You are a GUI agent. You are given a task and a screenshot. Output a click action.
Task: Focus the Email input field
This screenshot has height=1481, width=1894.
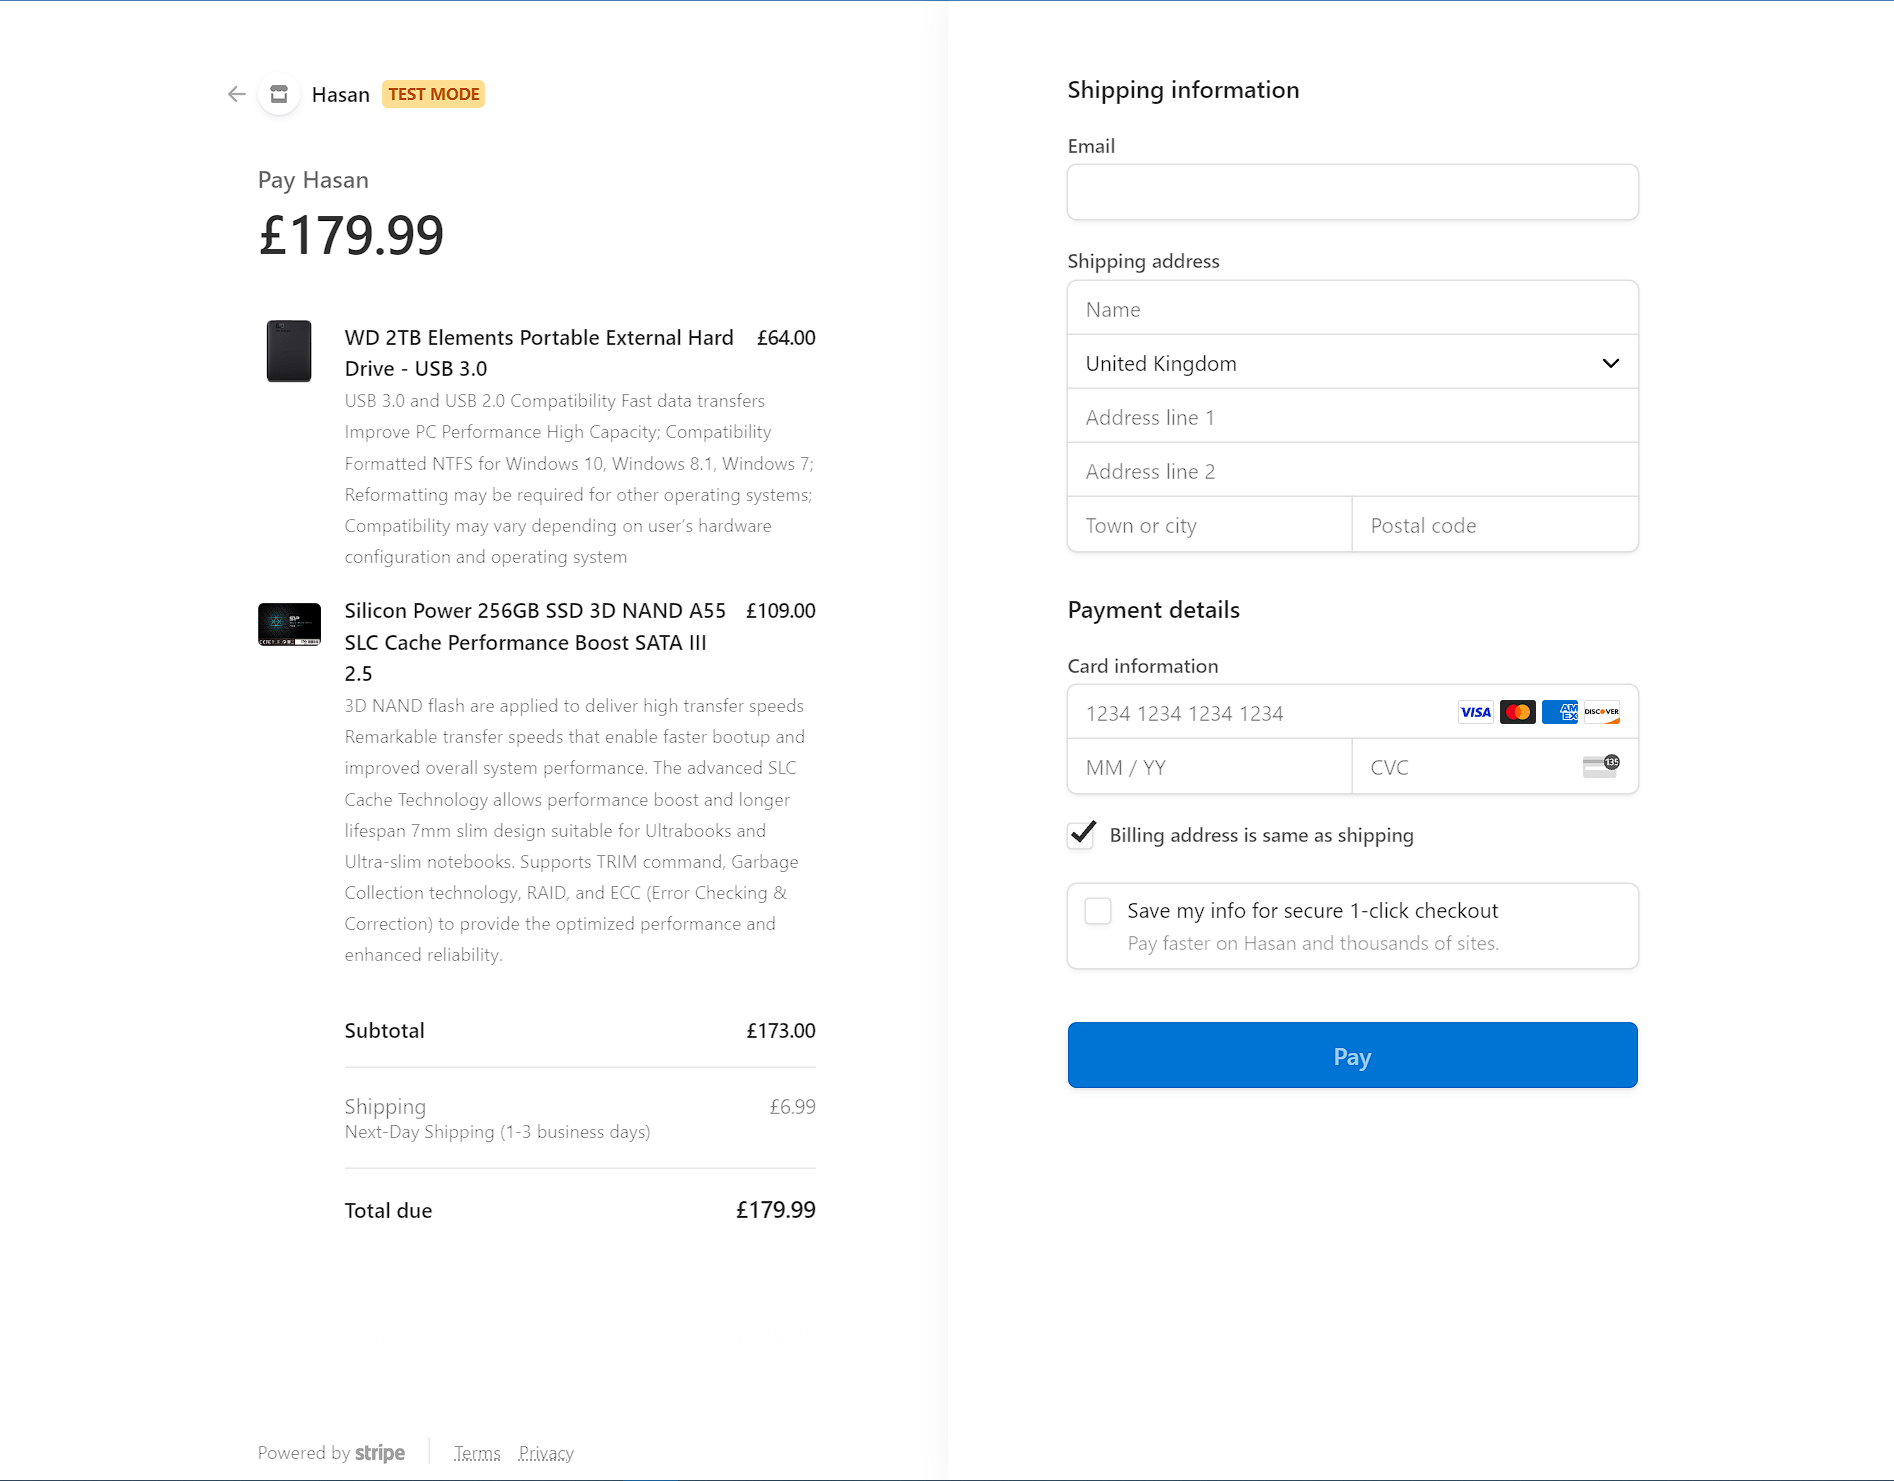pyautogui.click(x=1352, y=192)
